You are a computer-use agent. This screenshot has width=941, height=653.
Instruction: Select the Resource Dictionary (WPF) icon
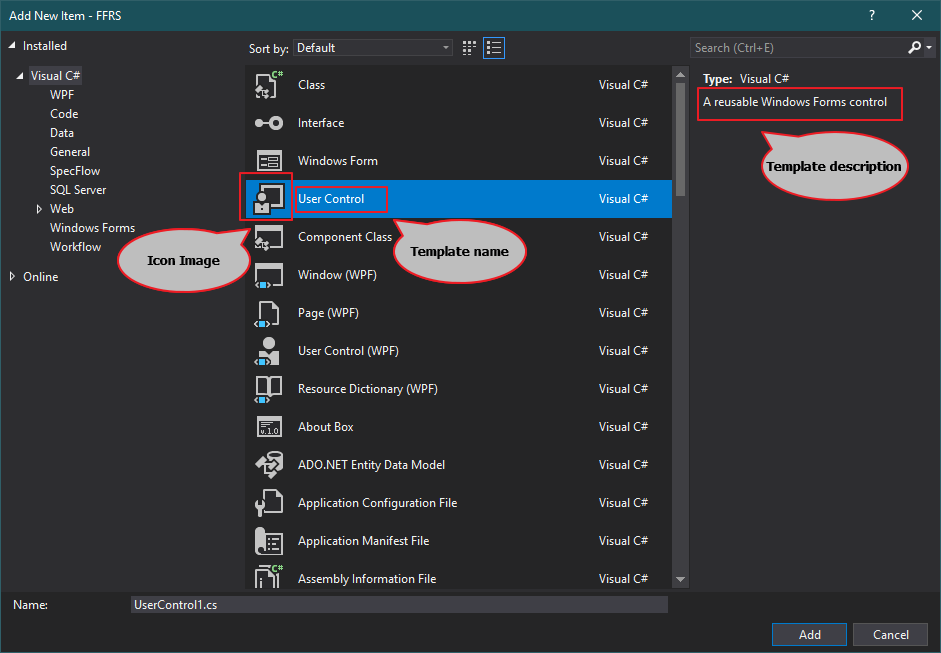click(x=267, y=388)
